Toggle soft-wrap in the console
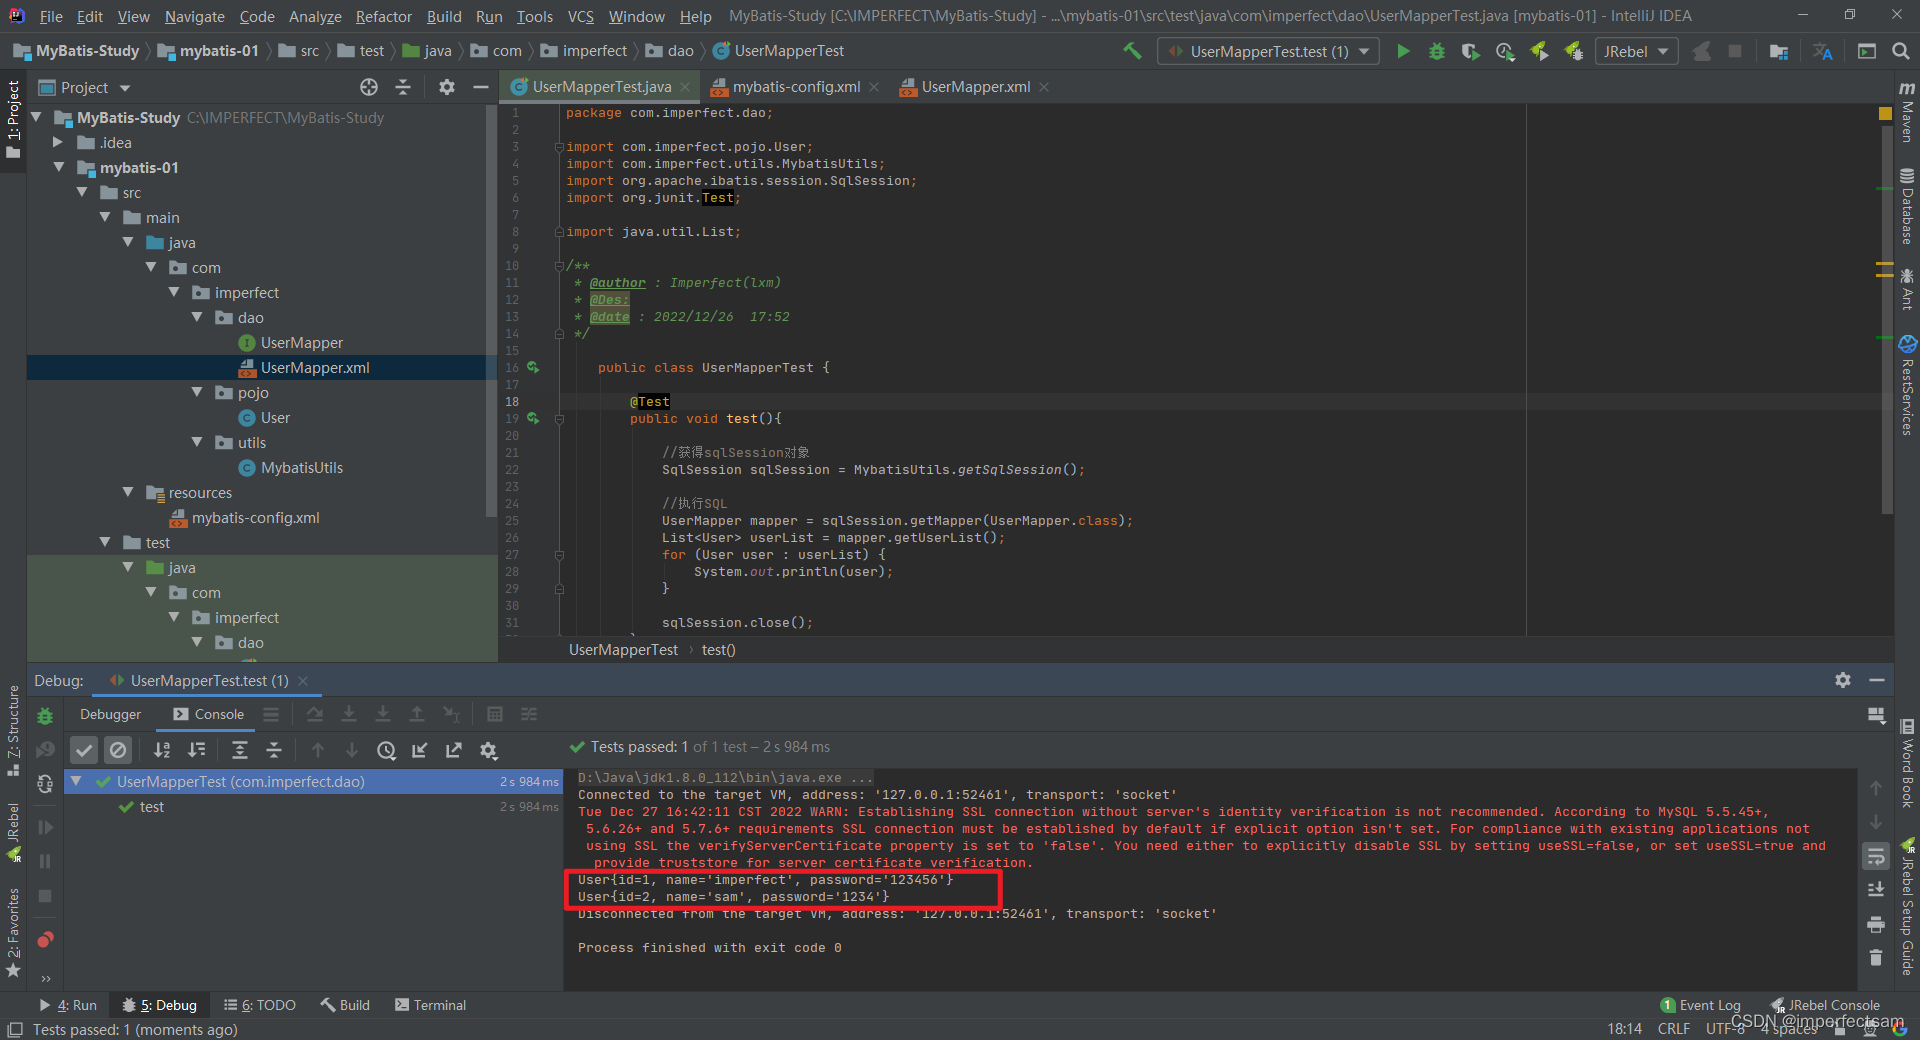 tap(1876, 856)
